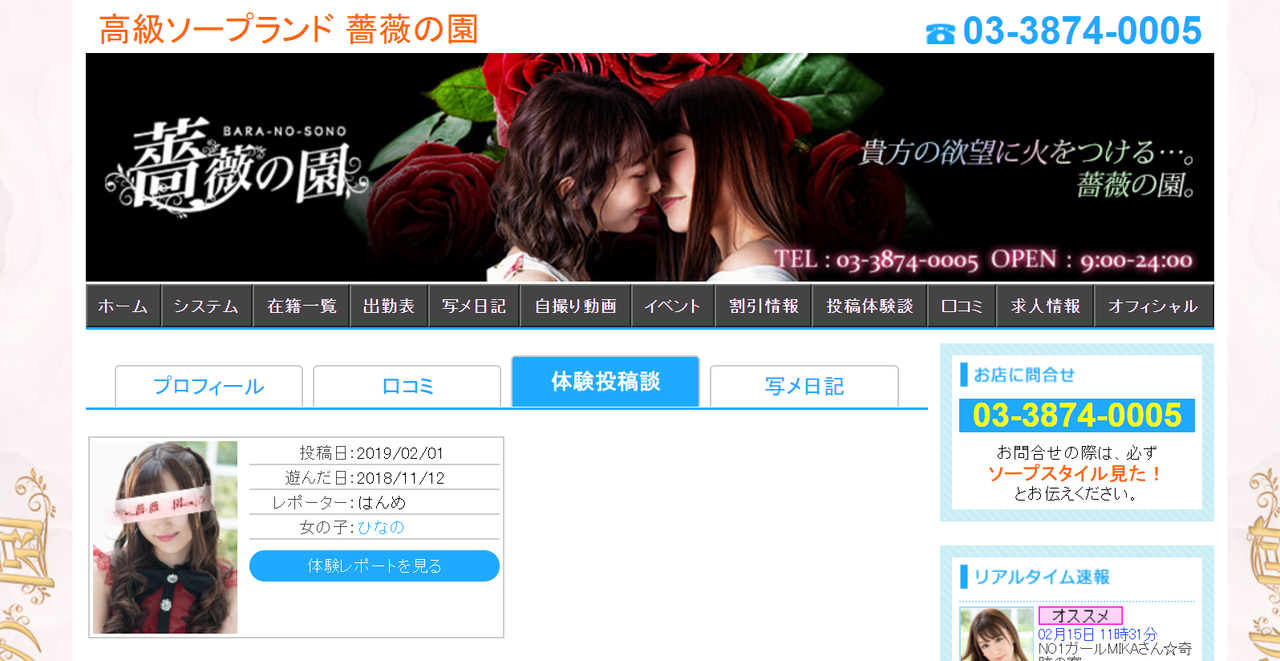Click the ひなの profile photo thumbnail

tap(165, 537)
